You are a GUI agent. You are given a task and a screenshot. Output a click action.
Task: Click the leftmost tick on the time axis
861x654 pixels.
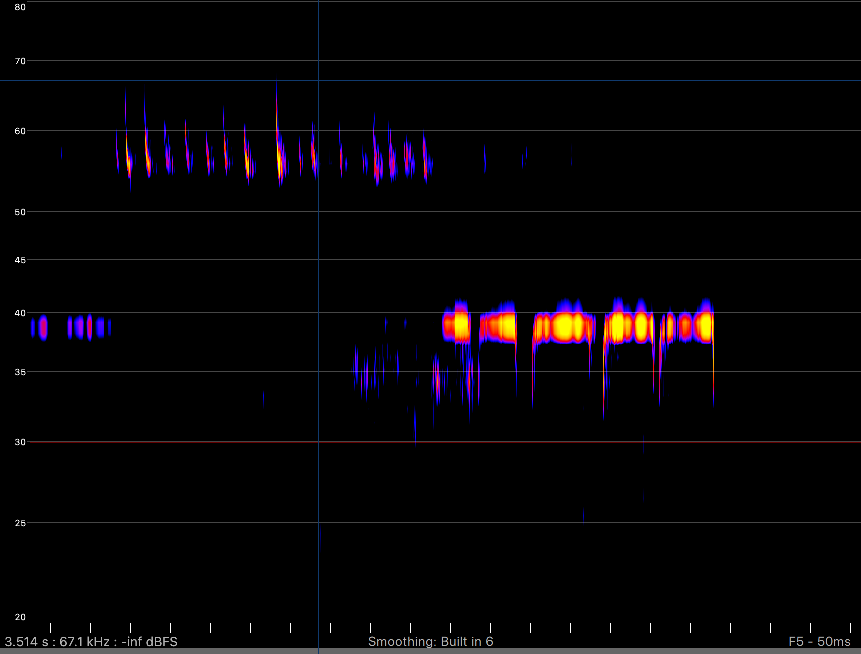click(x=50, y=627)
